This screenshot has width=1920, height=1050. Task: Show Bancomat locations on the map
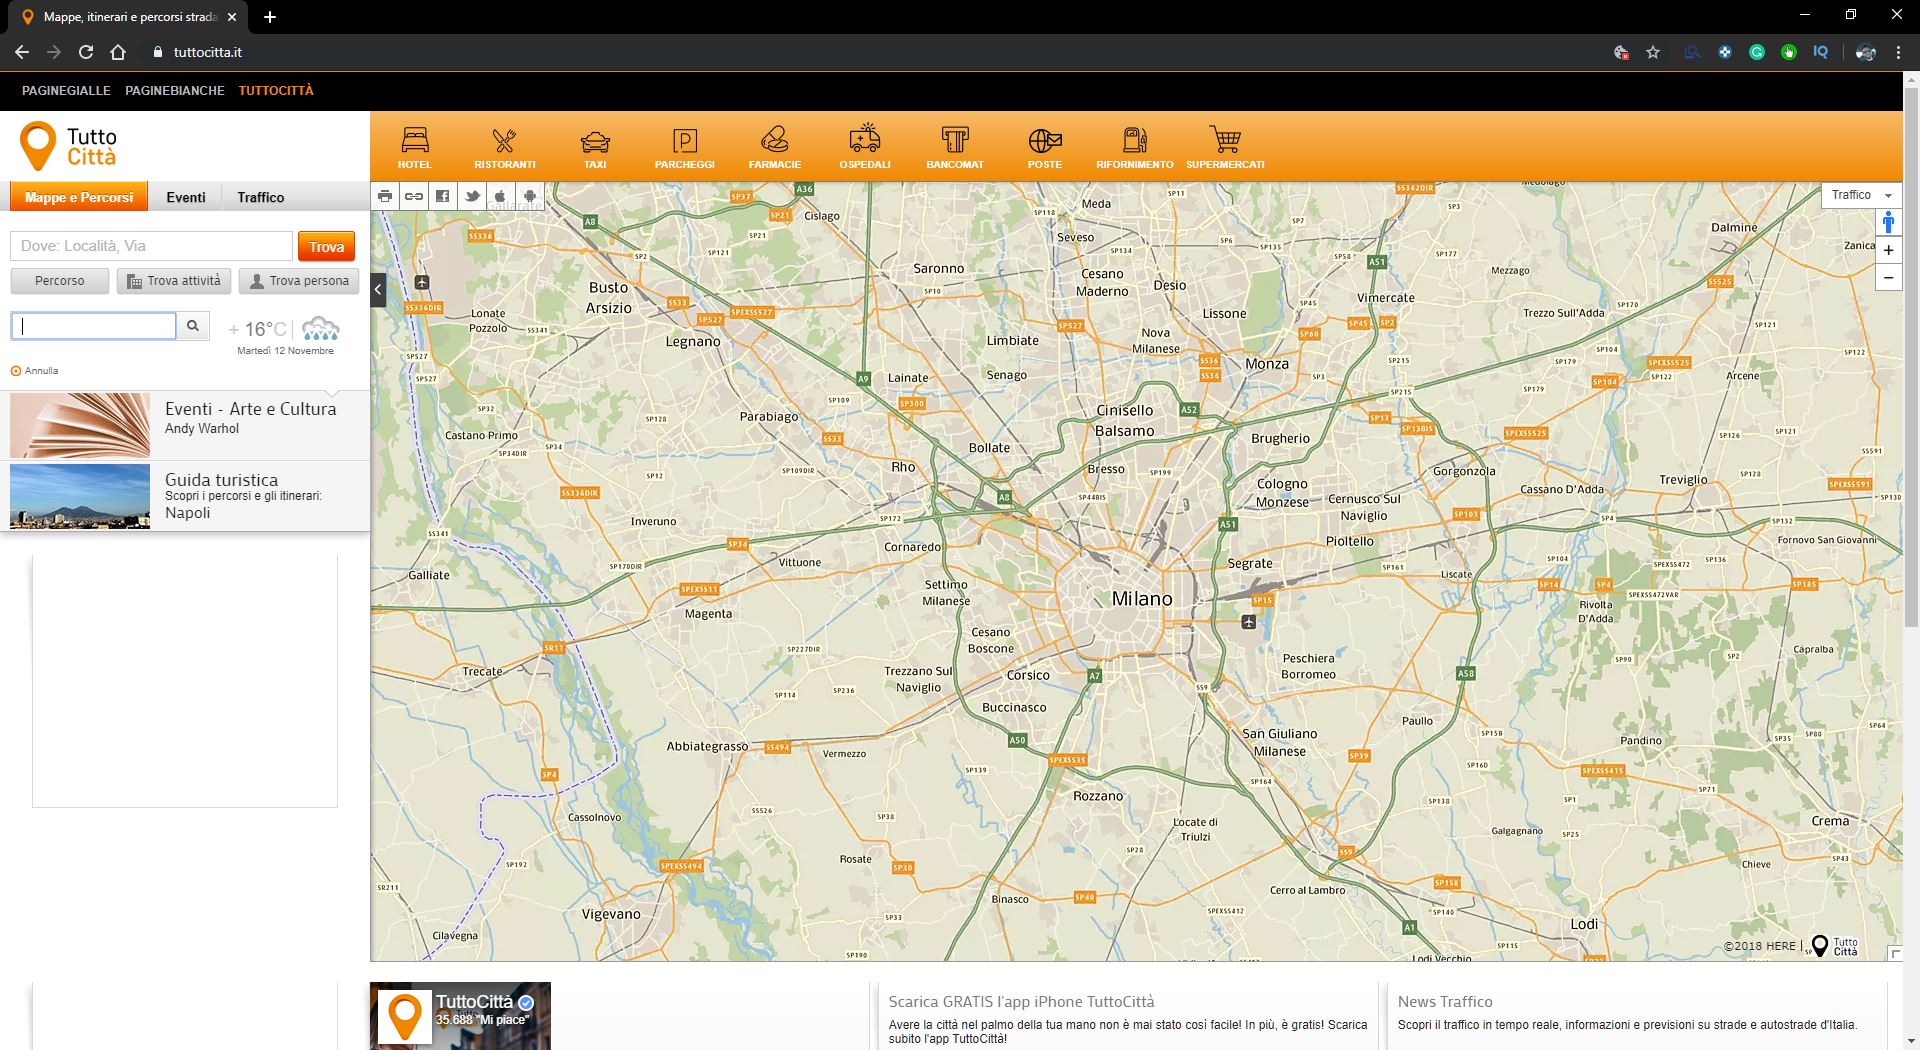tap(954, 146)
